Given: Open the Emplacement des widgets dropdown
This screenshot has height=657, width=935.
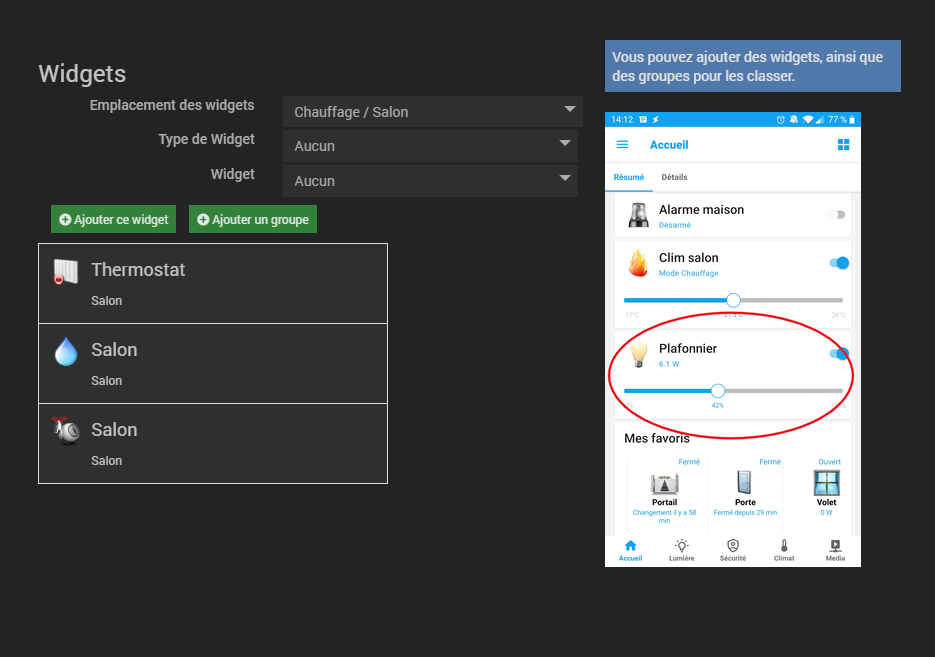Looking at the screenshot, I should click(x=432, y=112).
